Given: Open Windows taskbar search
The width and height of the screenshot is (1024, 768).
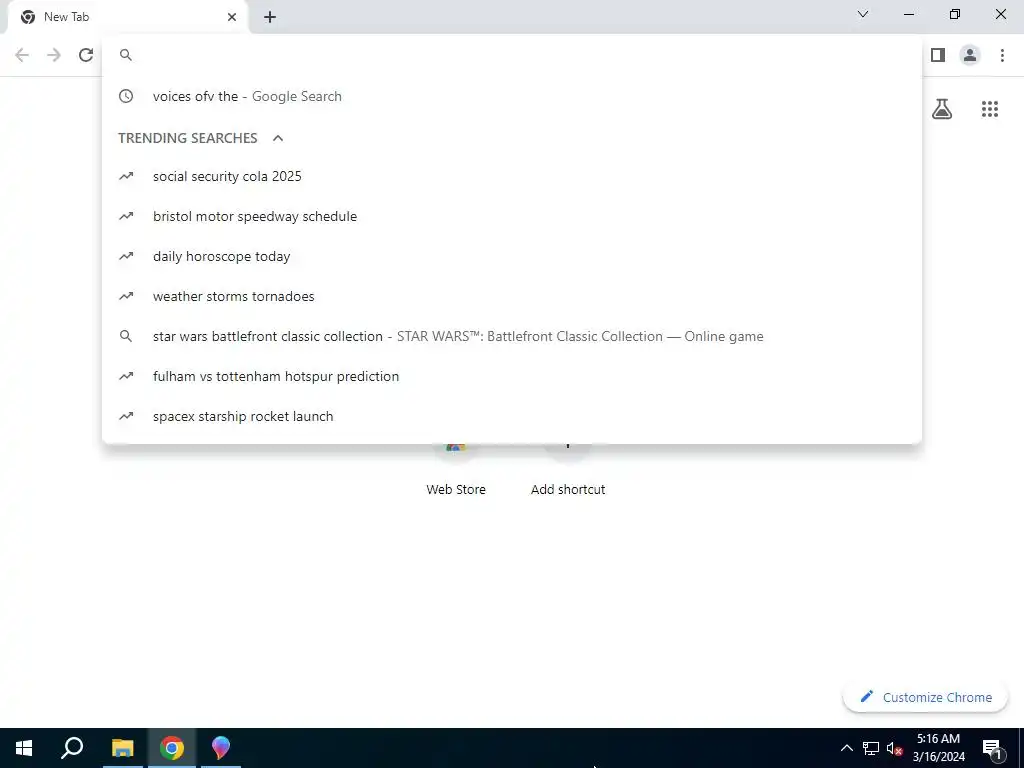Looking at the screenshot, I should click(72, 748).
